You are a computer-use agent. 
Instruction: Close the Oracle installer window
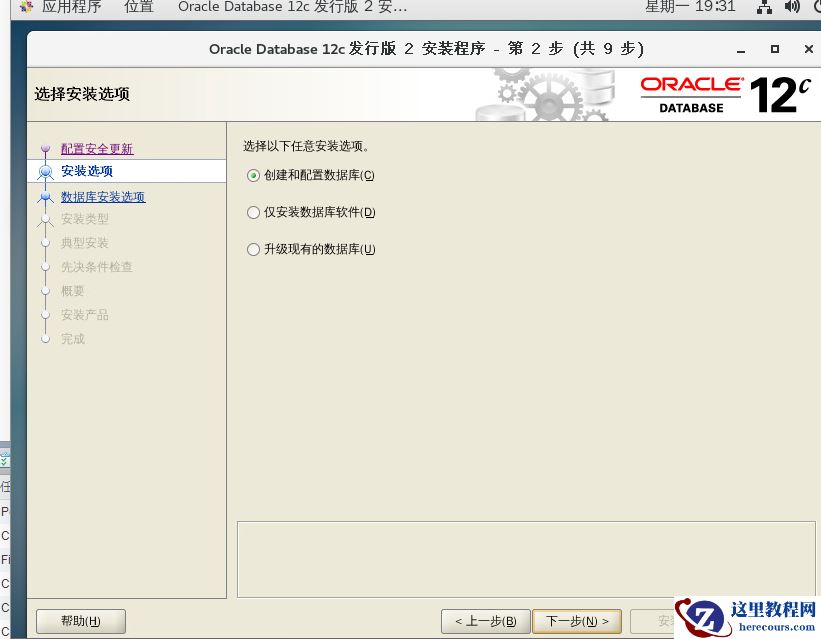coord(808,49)
